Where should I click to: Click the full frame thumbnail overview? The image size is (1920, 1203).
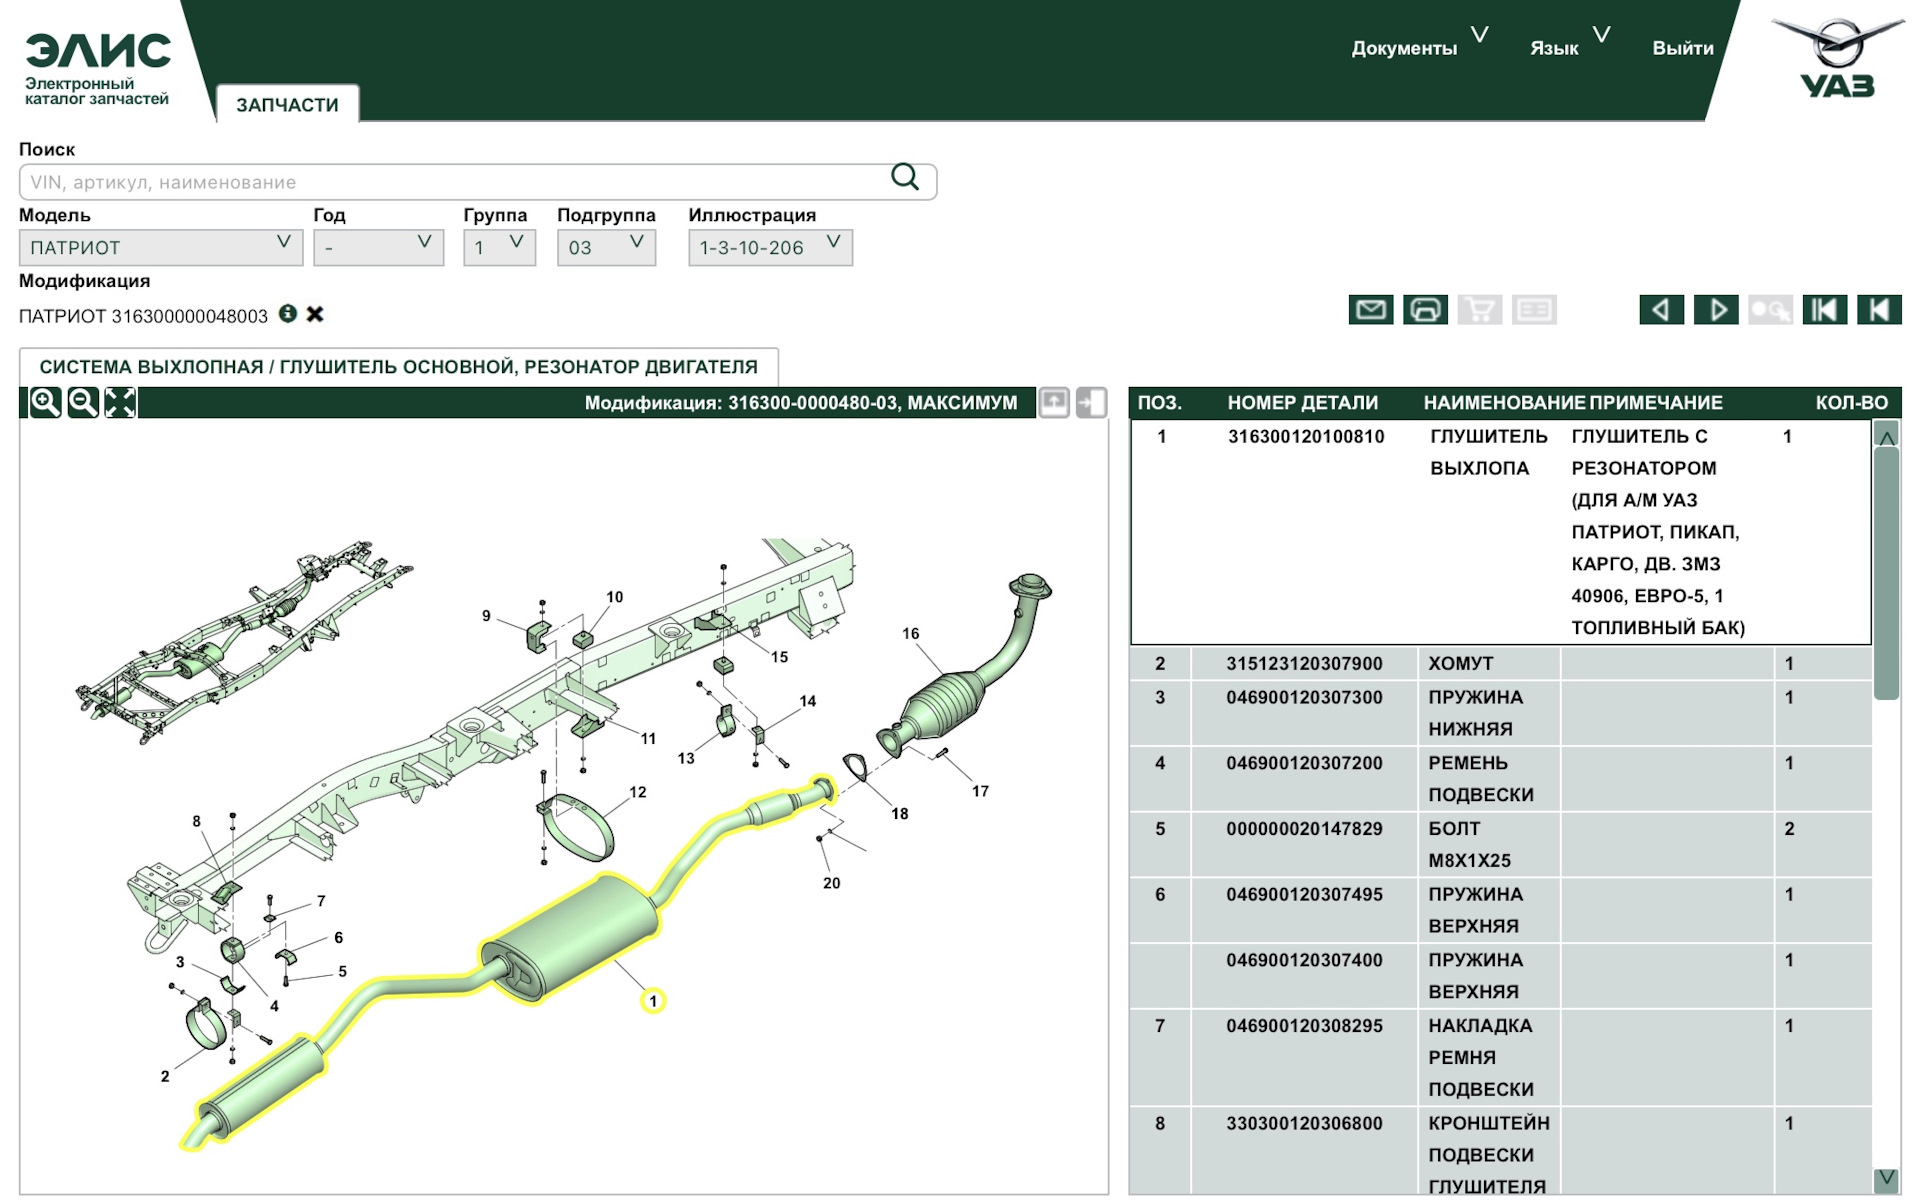pos(244,643)
